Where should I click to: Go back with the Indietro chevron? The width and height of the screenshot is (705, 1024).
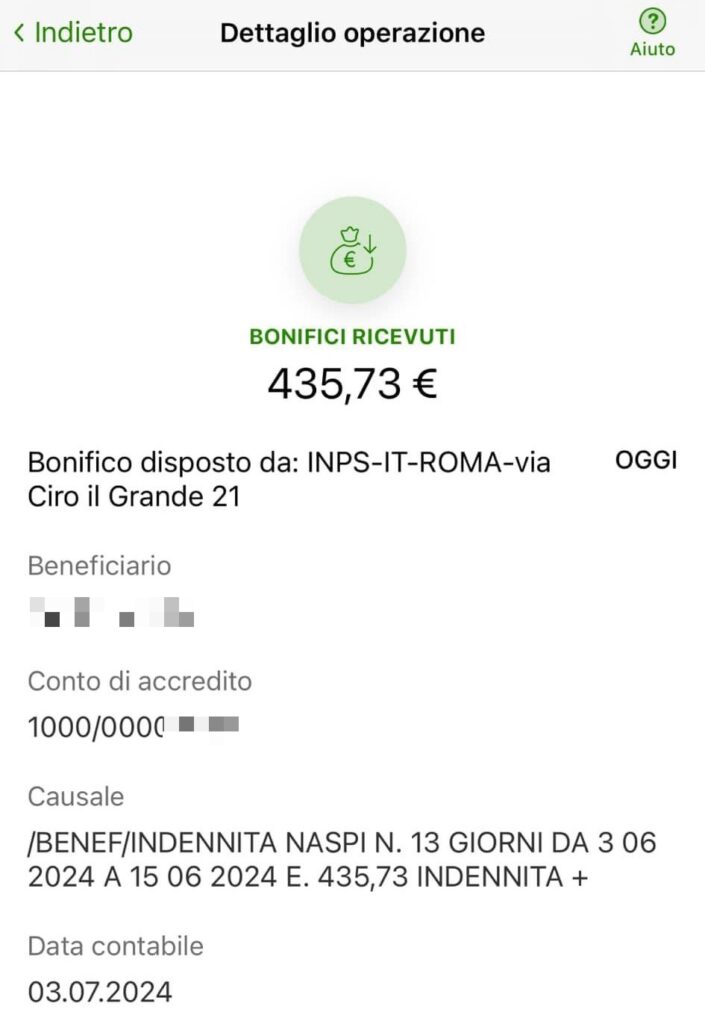click(x=20, y=33)
